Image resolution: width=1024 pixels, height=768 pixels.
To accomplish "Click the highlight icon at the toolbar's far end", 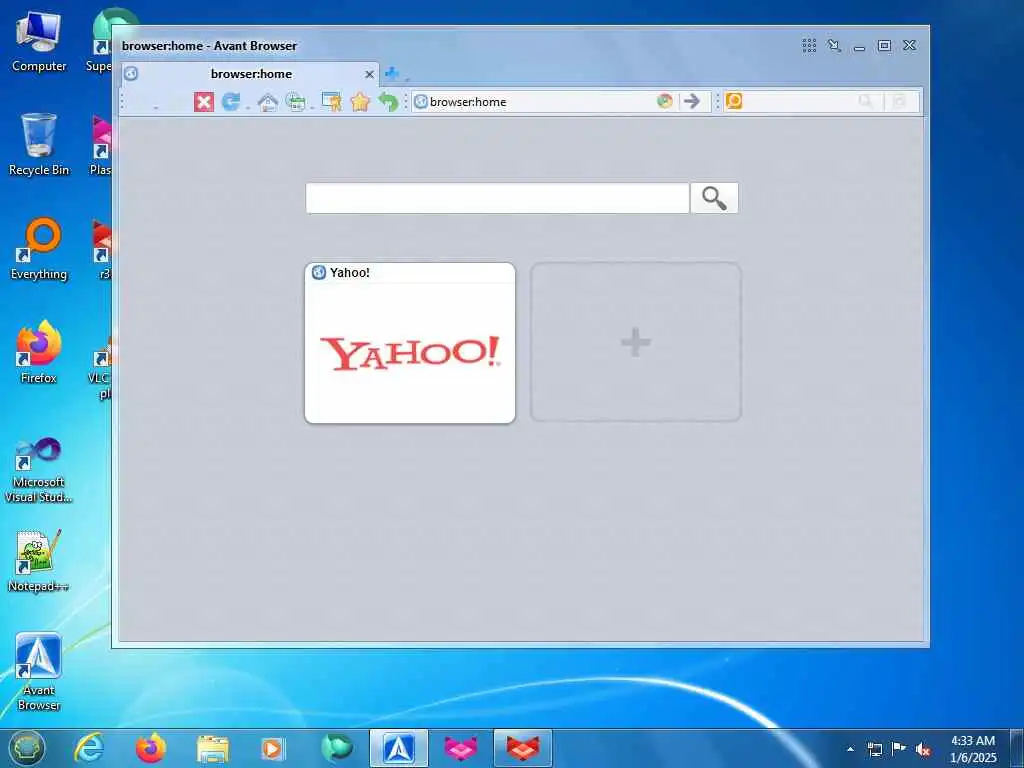I will tap(899, 101).
